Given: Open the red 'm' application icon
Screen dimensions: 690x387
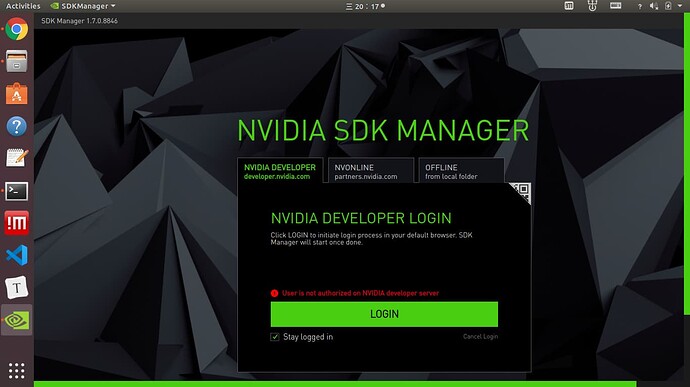Looking at the screenshot, I should (x=17, y=223).
